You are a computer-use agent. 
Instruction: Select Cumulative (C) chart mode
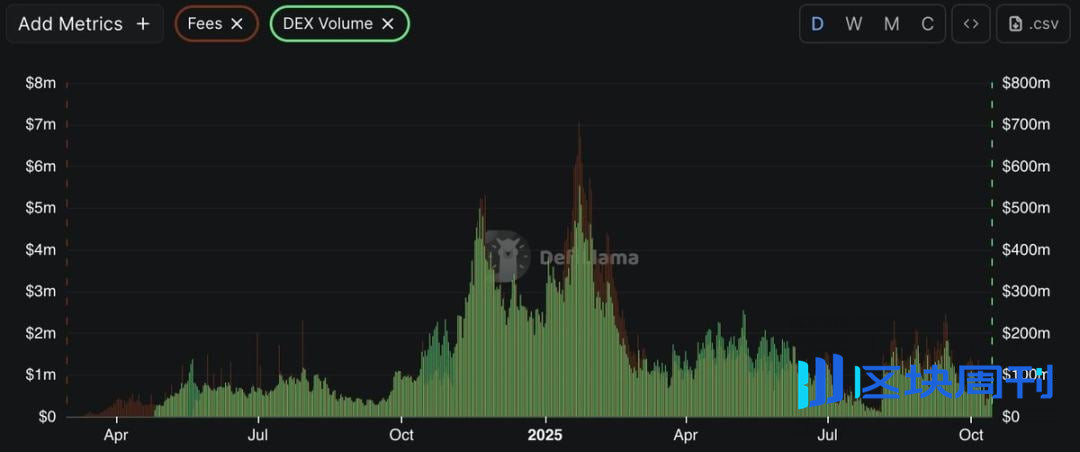click(927, 24)
